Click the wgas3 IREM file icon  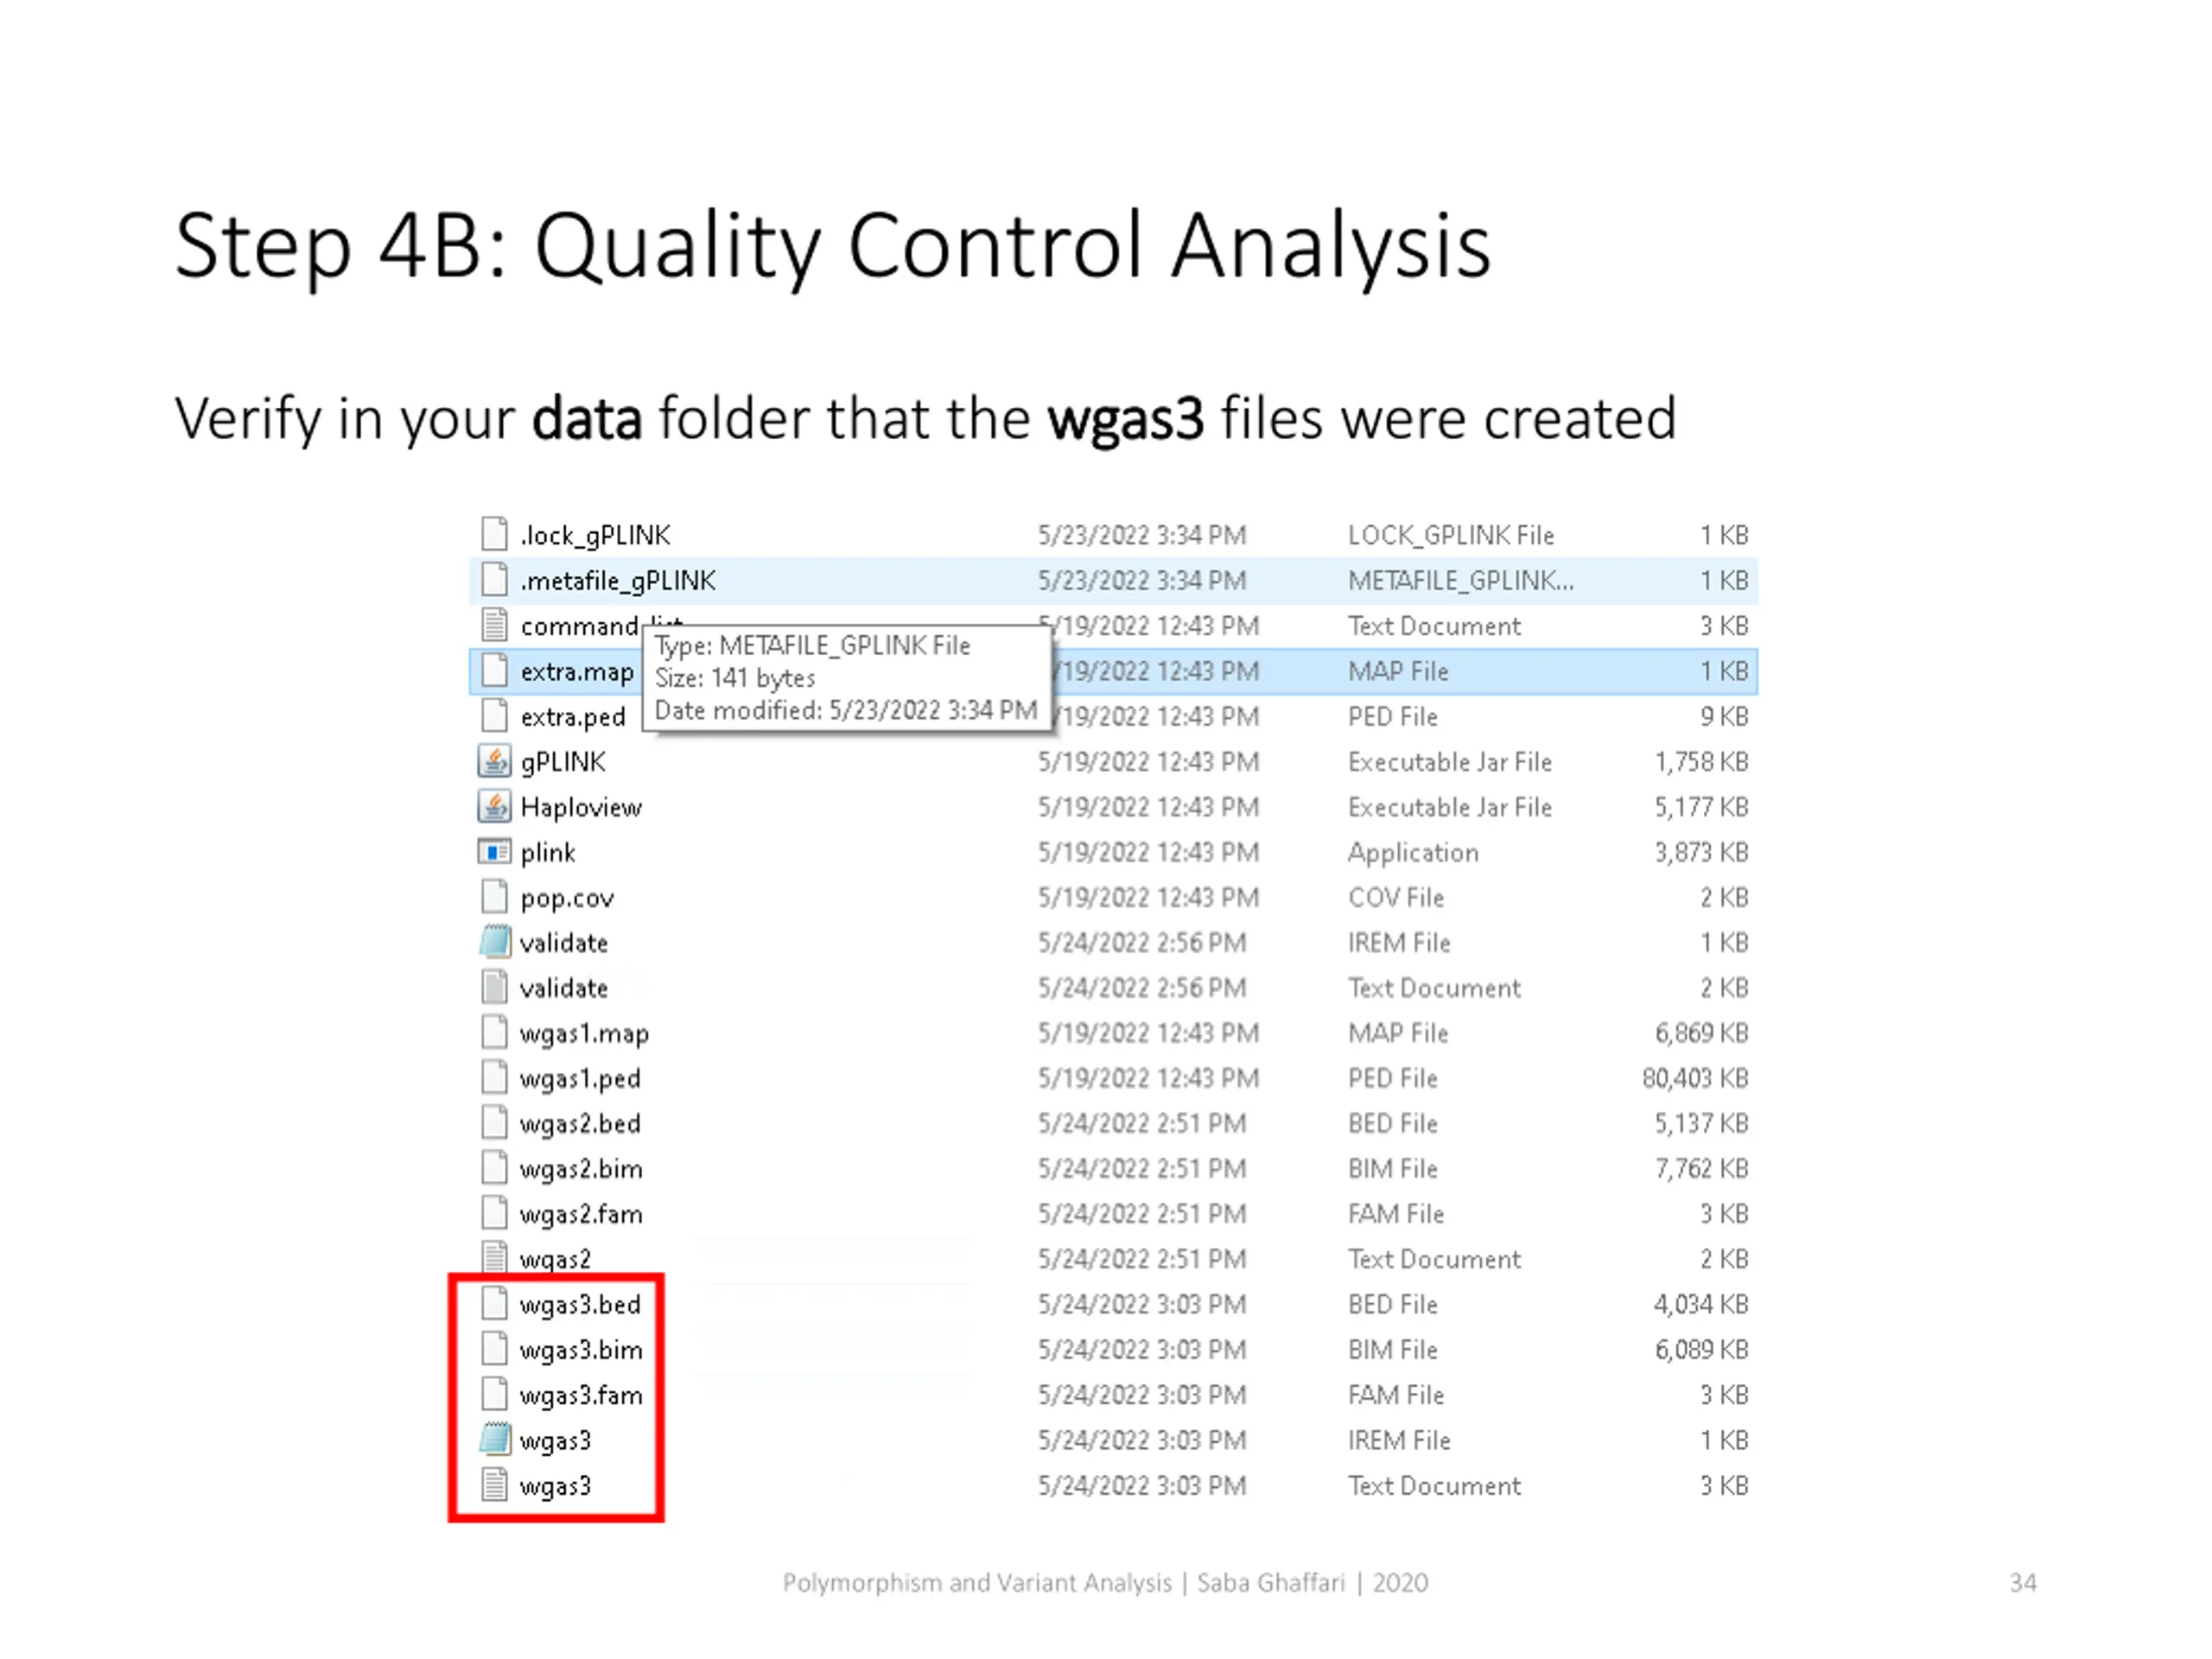pos(494,1439)
